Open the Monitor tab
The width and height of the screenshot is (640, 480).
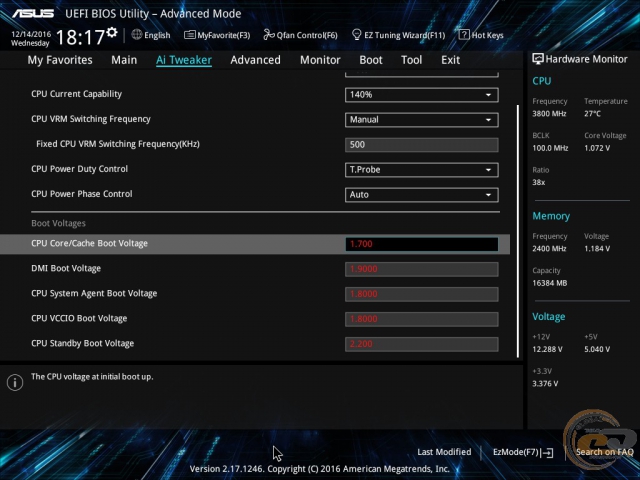(320, 60)
